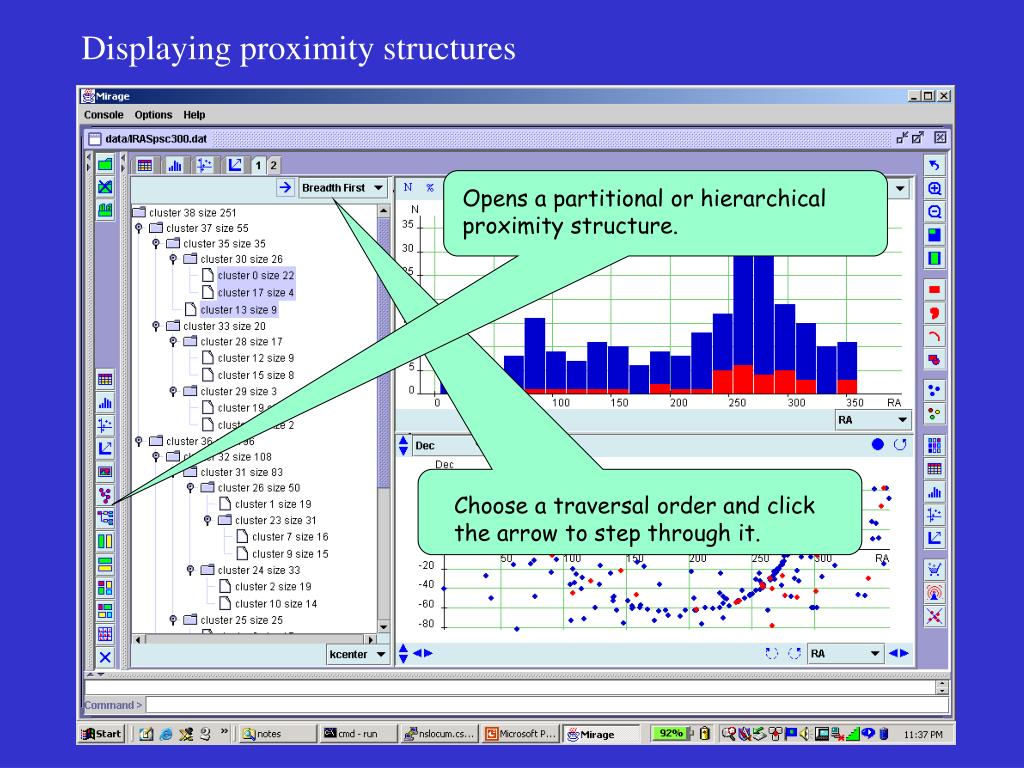Viewport: 1024px width, 768px height.
Task: Open the Breadth First traversal dropdown
Action: click(x=342, y=187)
